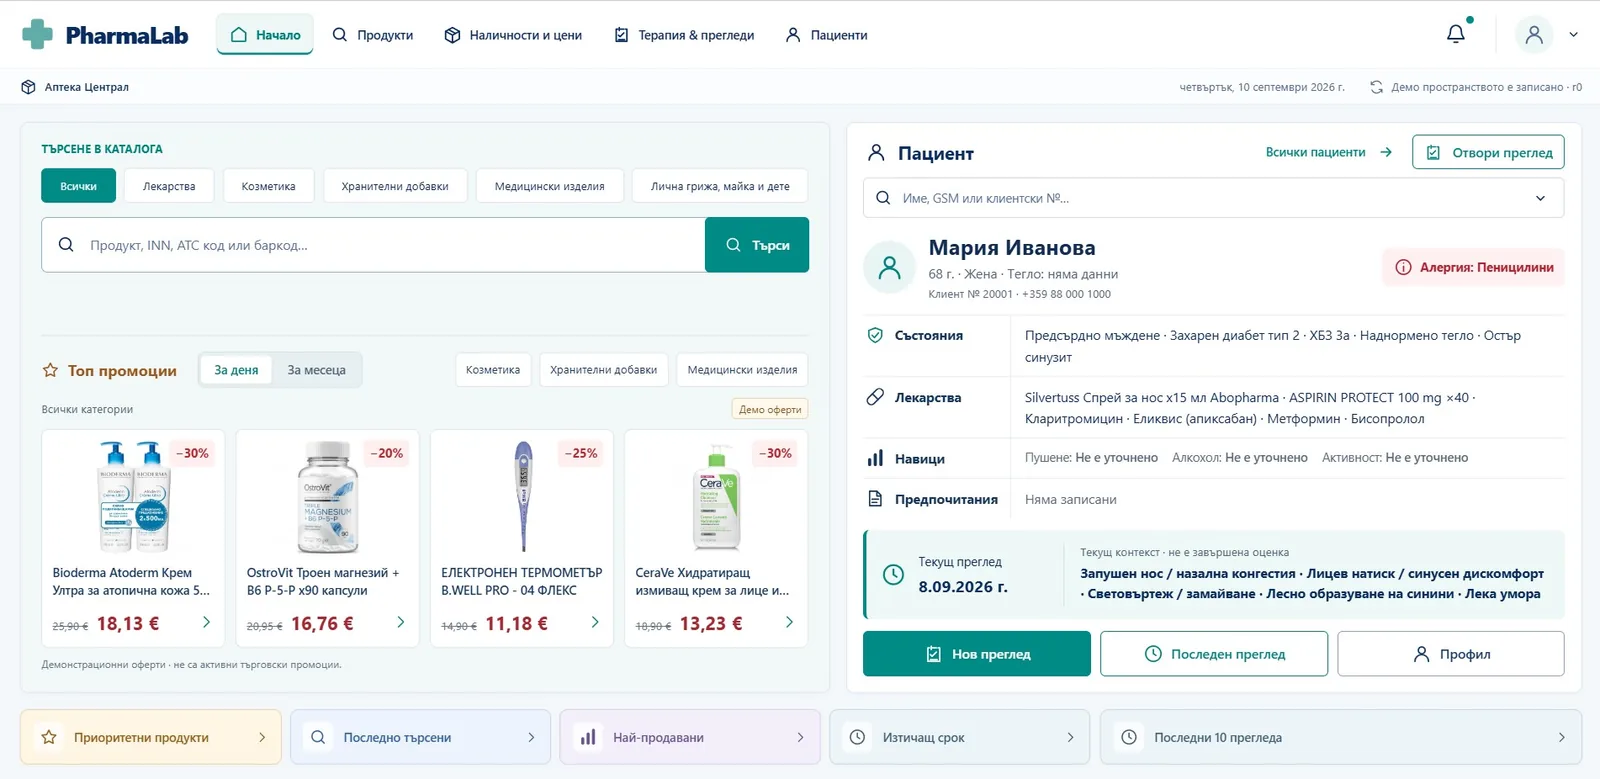Expand the Най-продавани card

coord(690,737)
